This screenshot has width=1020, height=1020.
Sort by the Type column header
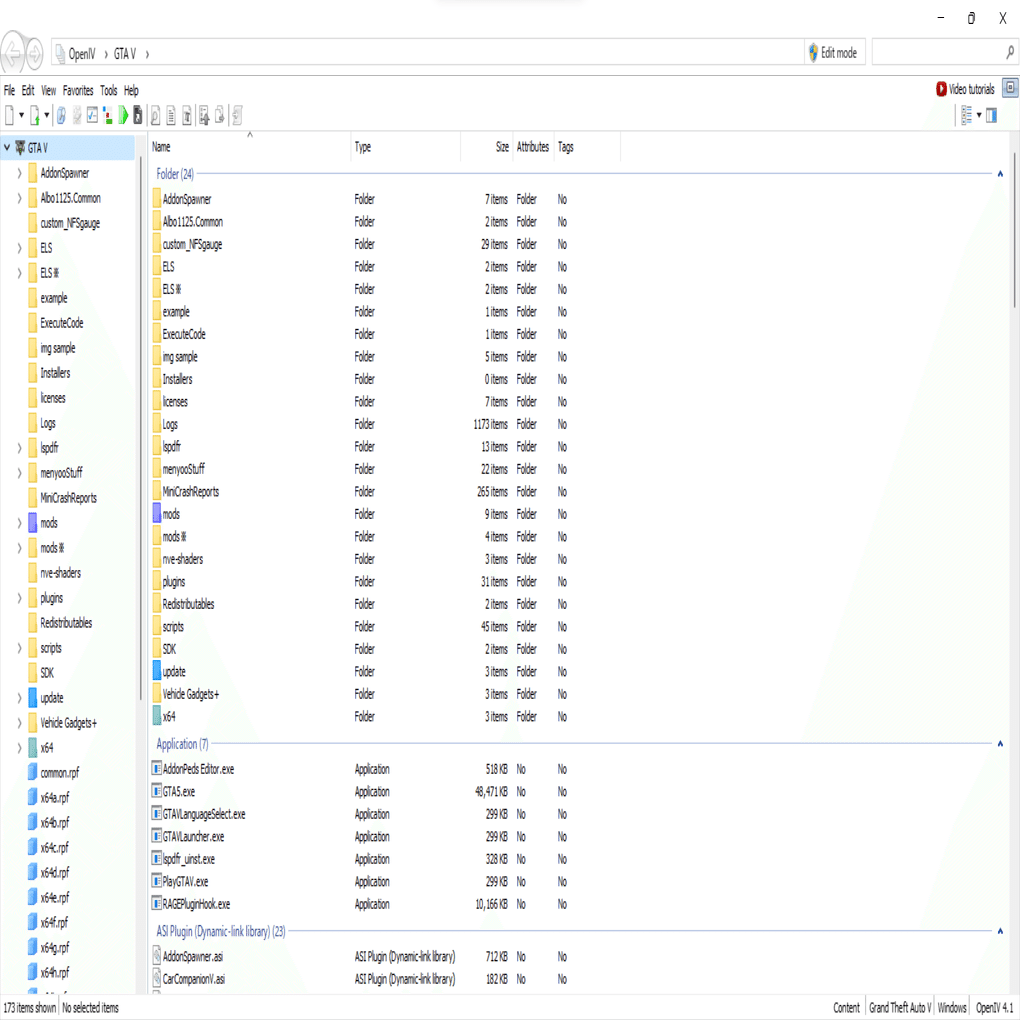(405, 147)
